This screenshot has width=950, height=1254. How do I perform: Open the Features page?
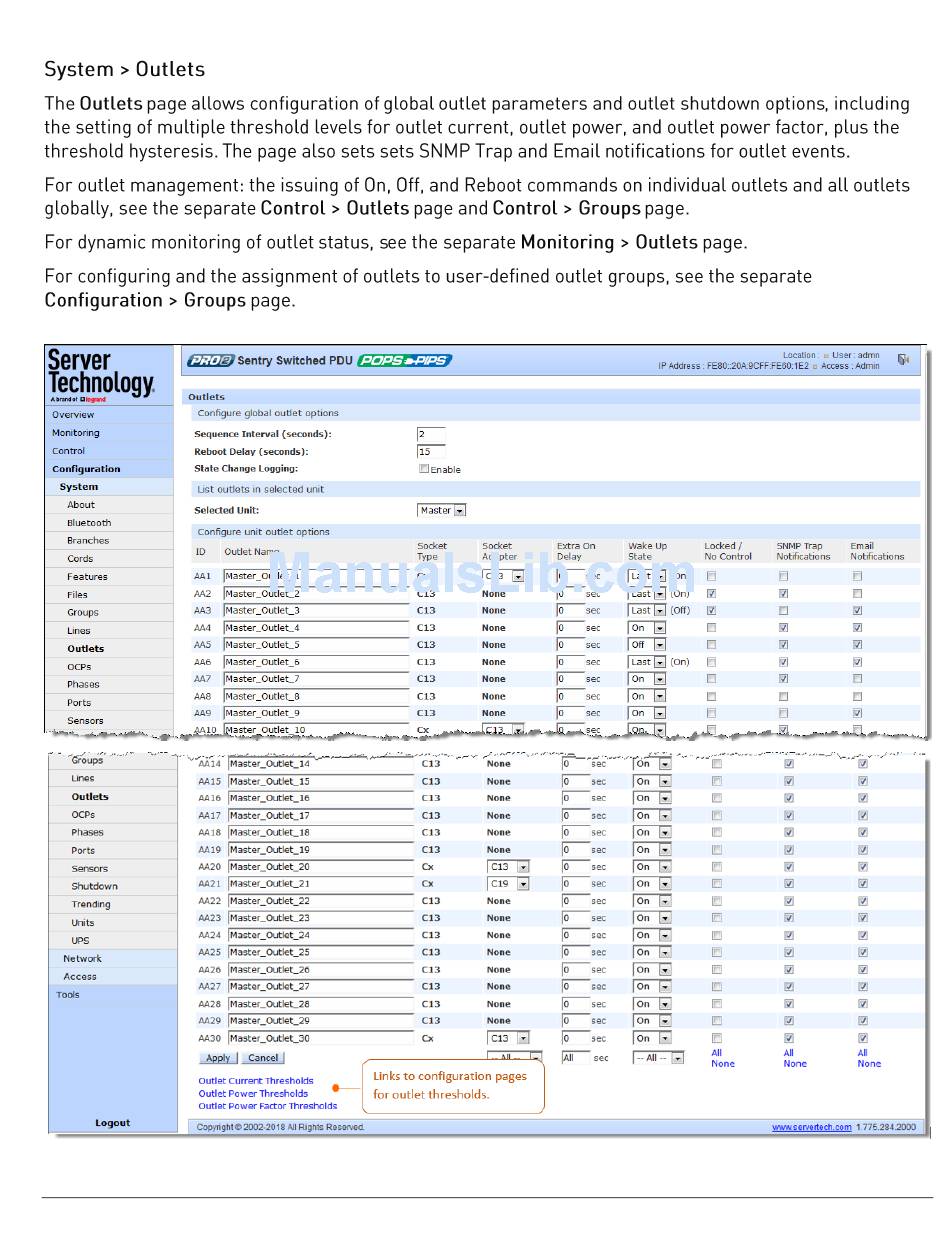click(87, 577)
